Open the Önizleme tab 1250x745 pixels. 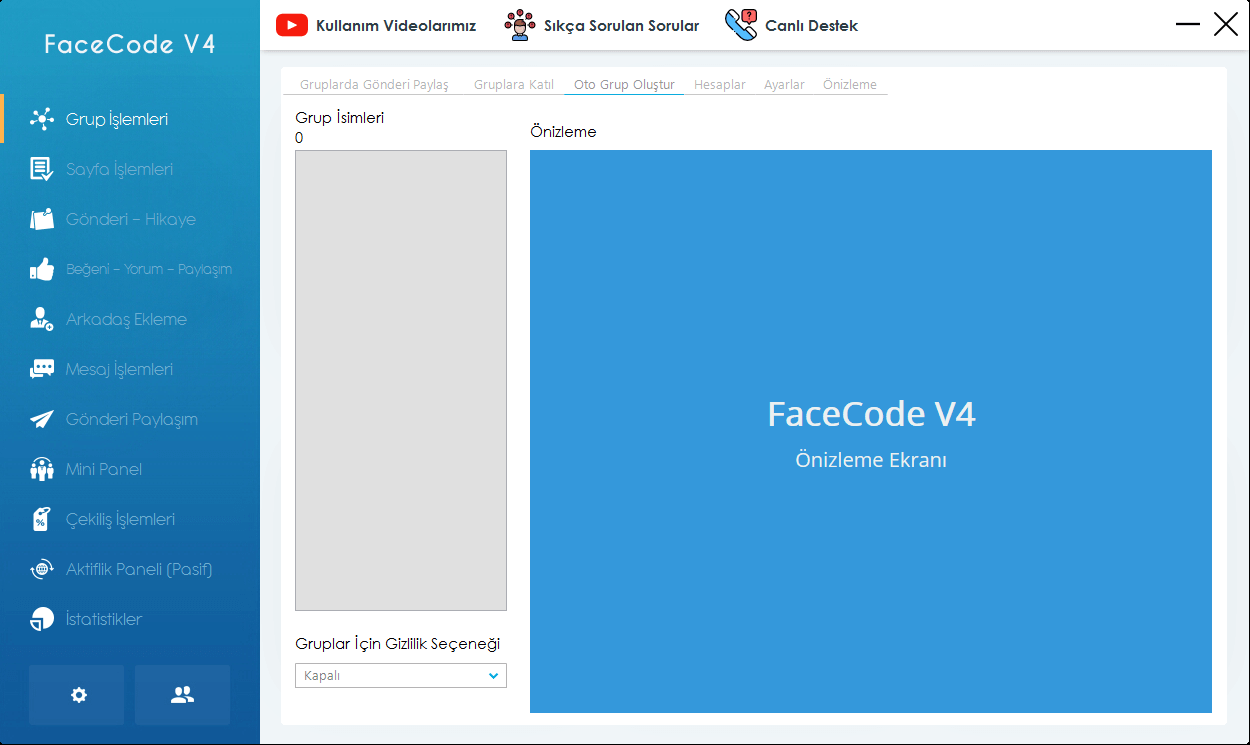850,85
